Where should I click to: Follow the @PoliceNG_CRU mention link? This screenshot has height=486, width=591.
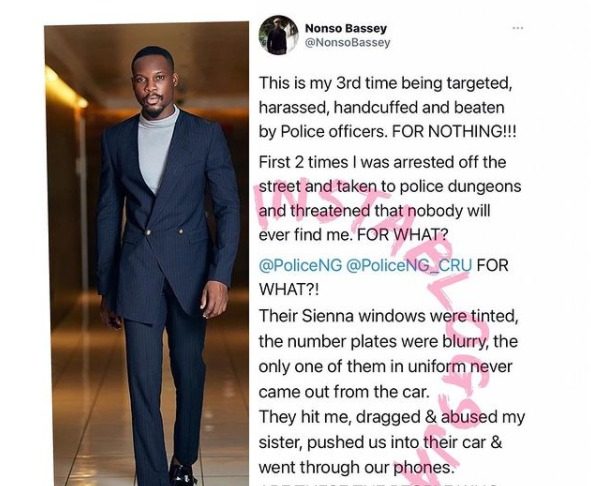(x=409, y=265)
